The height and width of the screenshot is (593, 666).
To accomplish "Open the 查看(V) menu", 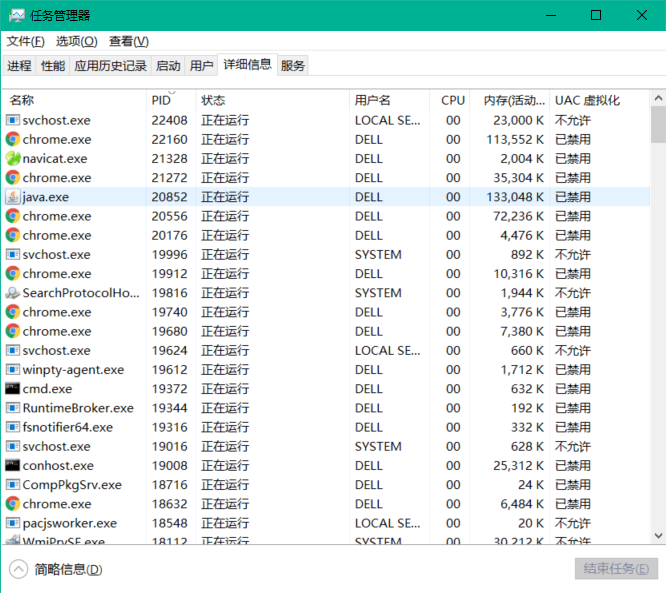I will (129, 41).
